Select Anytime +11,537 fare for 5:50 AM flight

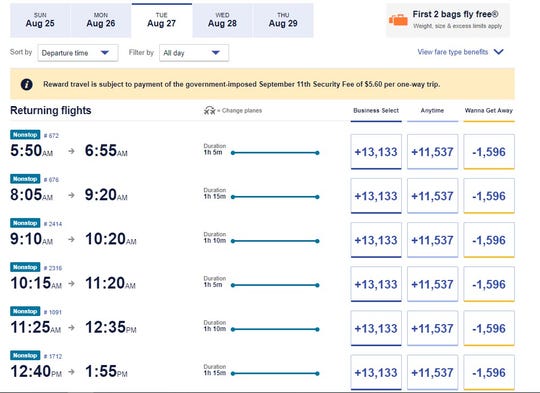click(x=433, y=152)
